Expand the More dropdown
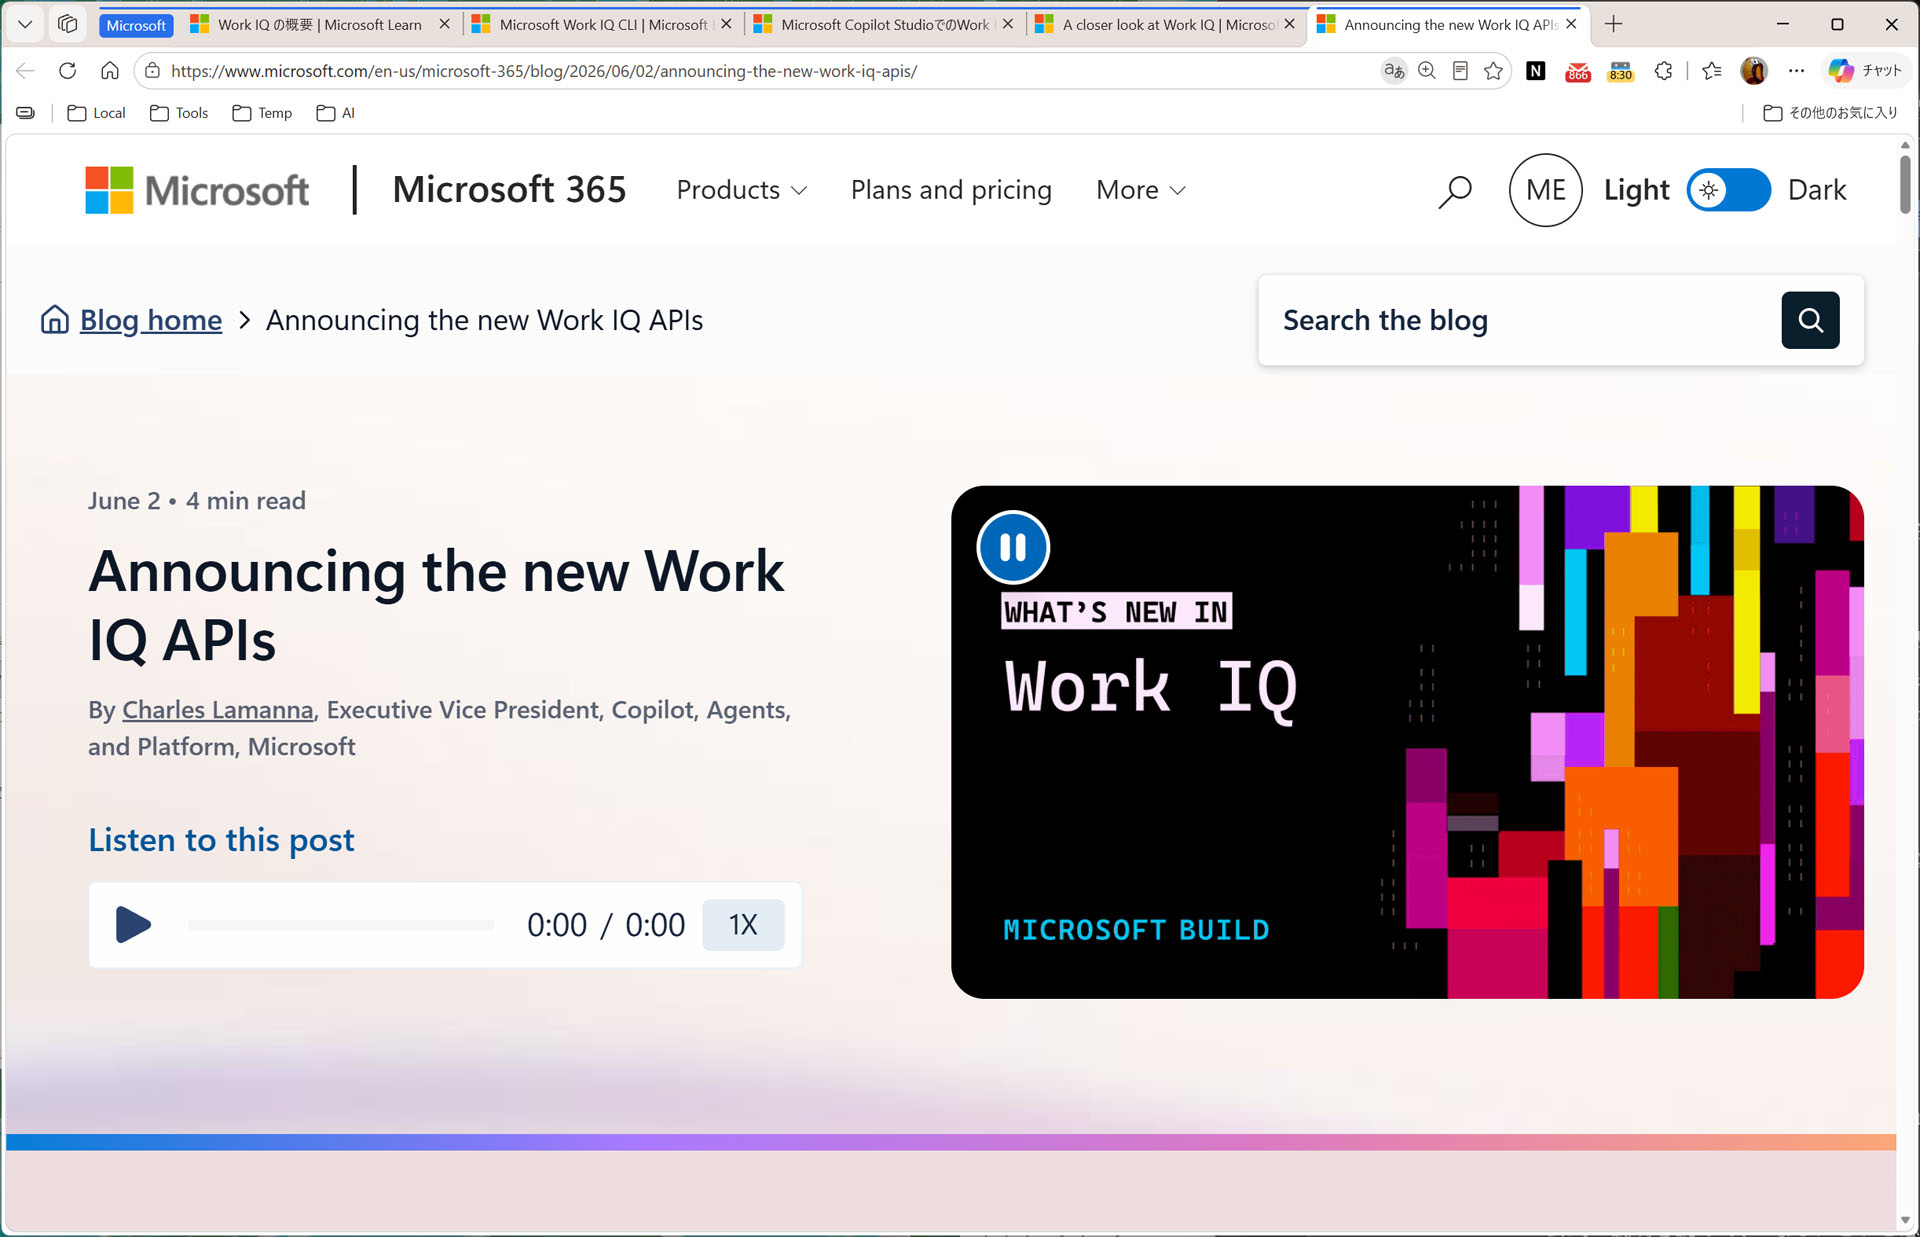 [x=1141, y=190]
